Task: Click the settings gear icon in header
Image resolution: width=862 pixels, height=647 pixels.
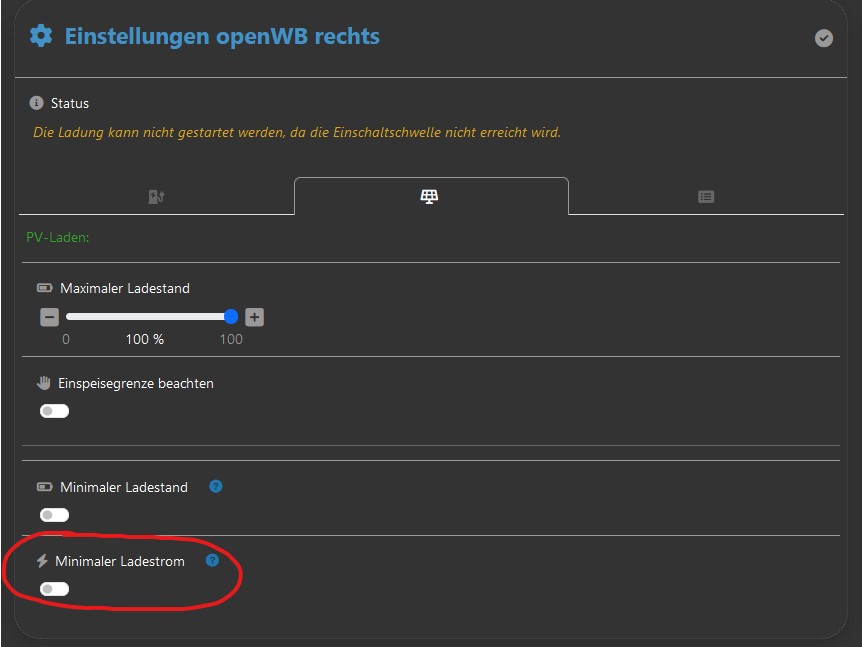Action: (x=41, y=36)
